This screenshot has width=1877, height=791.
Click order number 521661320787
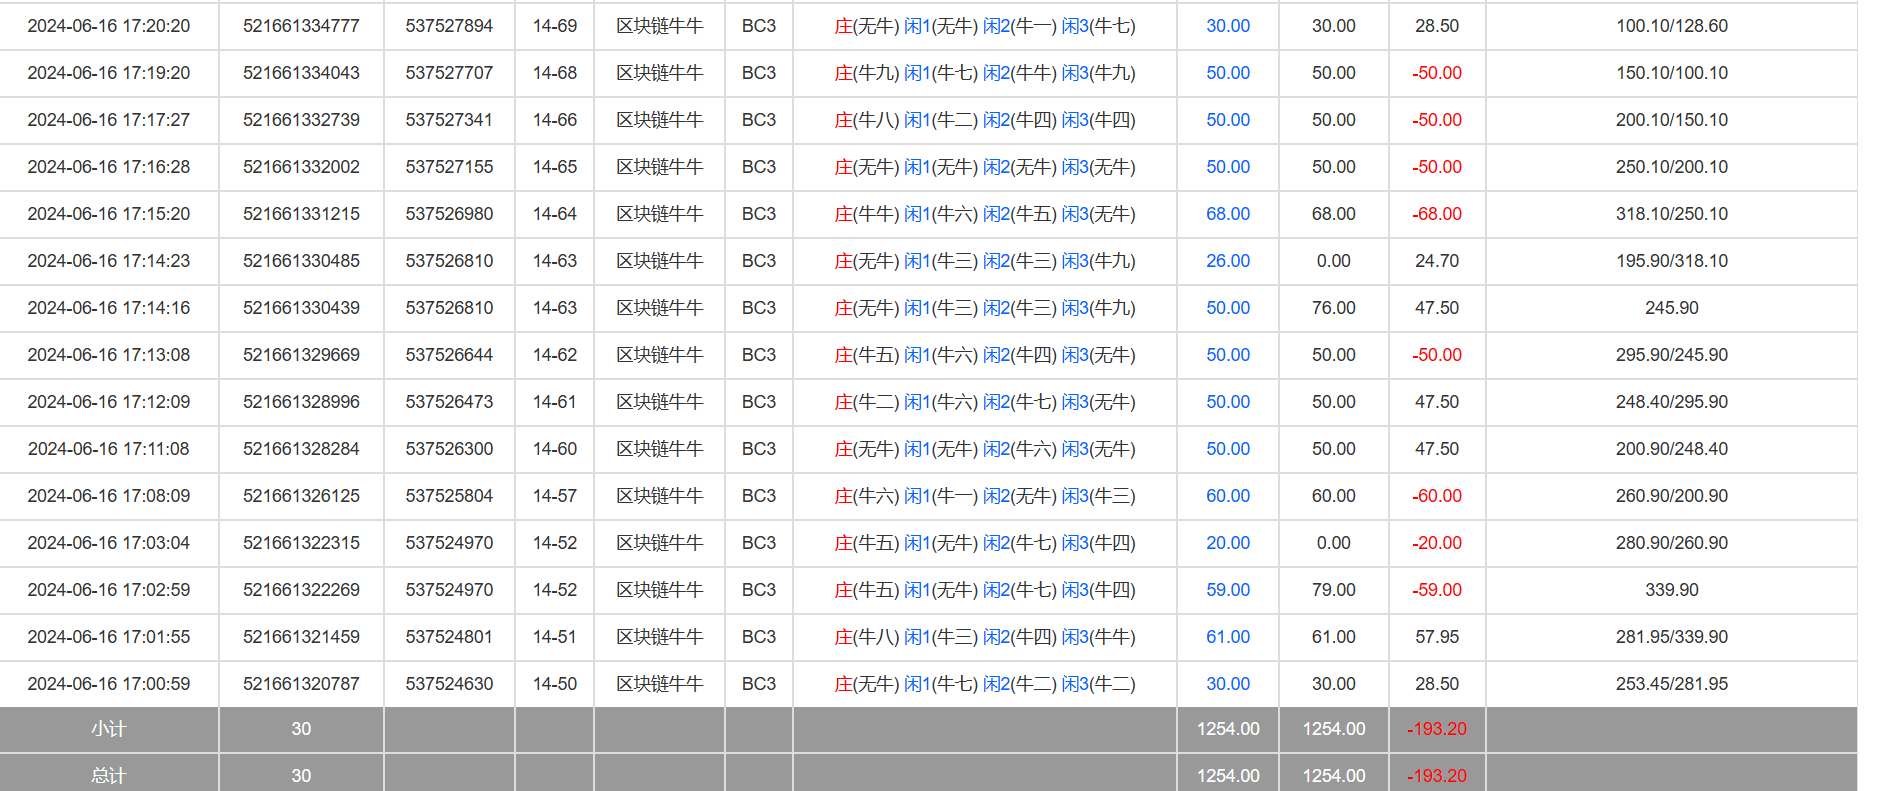pos(301,684)
